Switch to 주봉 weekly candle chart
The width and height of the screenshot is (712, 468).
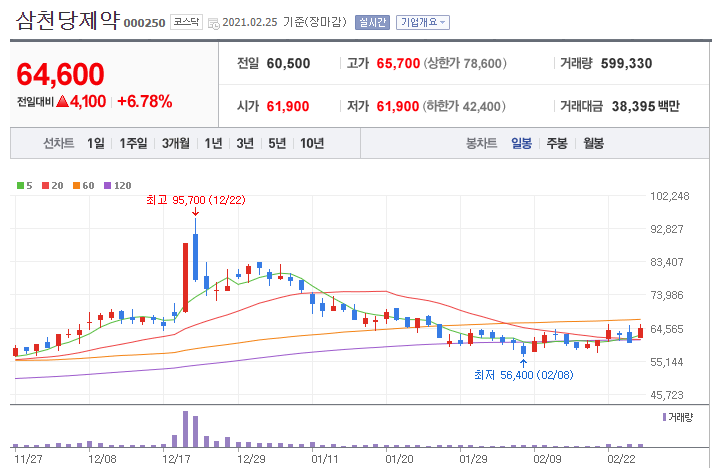[557, 143]
